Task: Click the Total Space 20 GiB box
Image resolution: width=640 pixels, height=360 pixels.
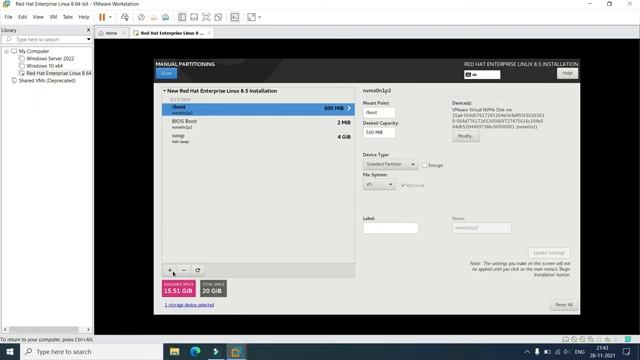Action: pyautogui.click(x=213, y=288)
